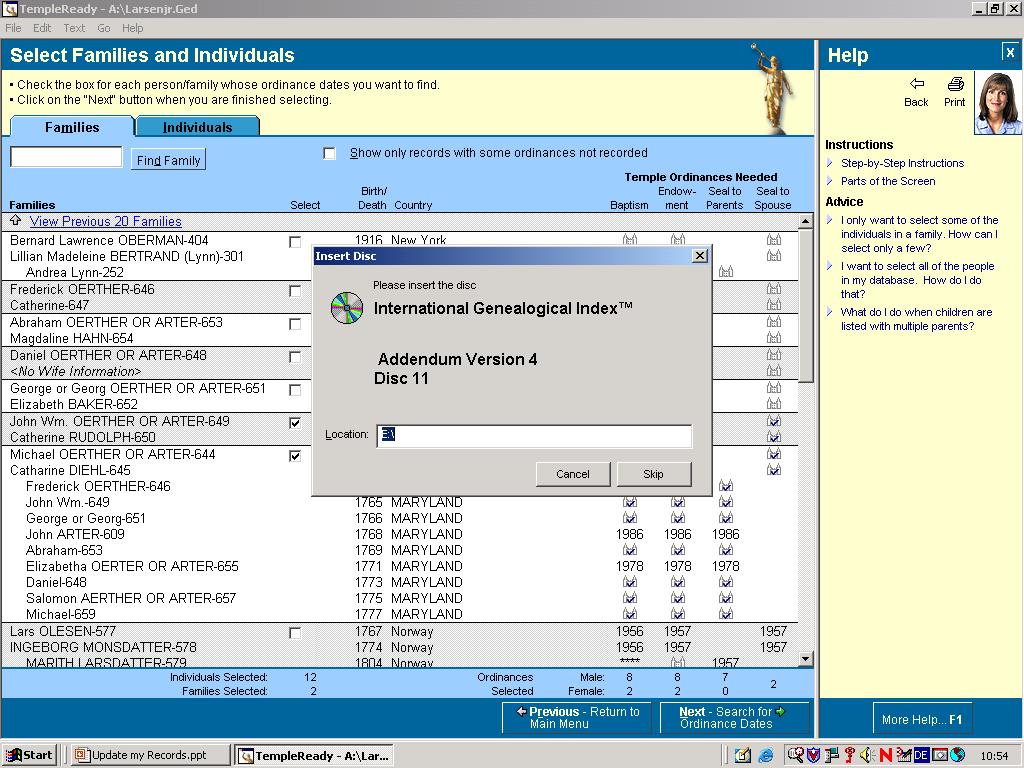Screen dimensions: 1024x768
Task: Click the Back arrow icon in Help panel
Action: coord(917,83)
